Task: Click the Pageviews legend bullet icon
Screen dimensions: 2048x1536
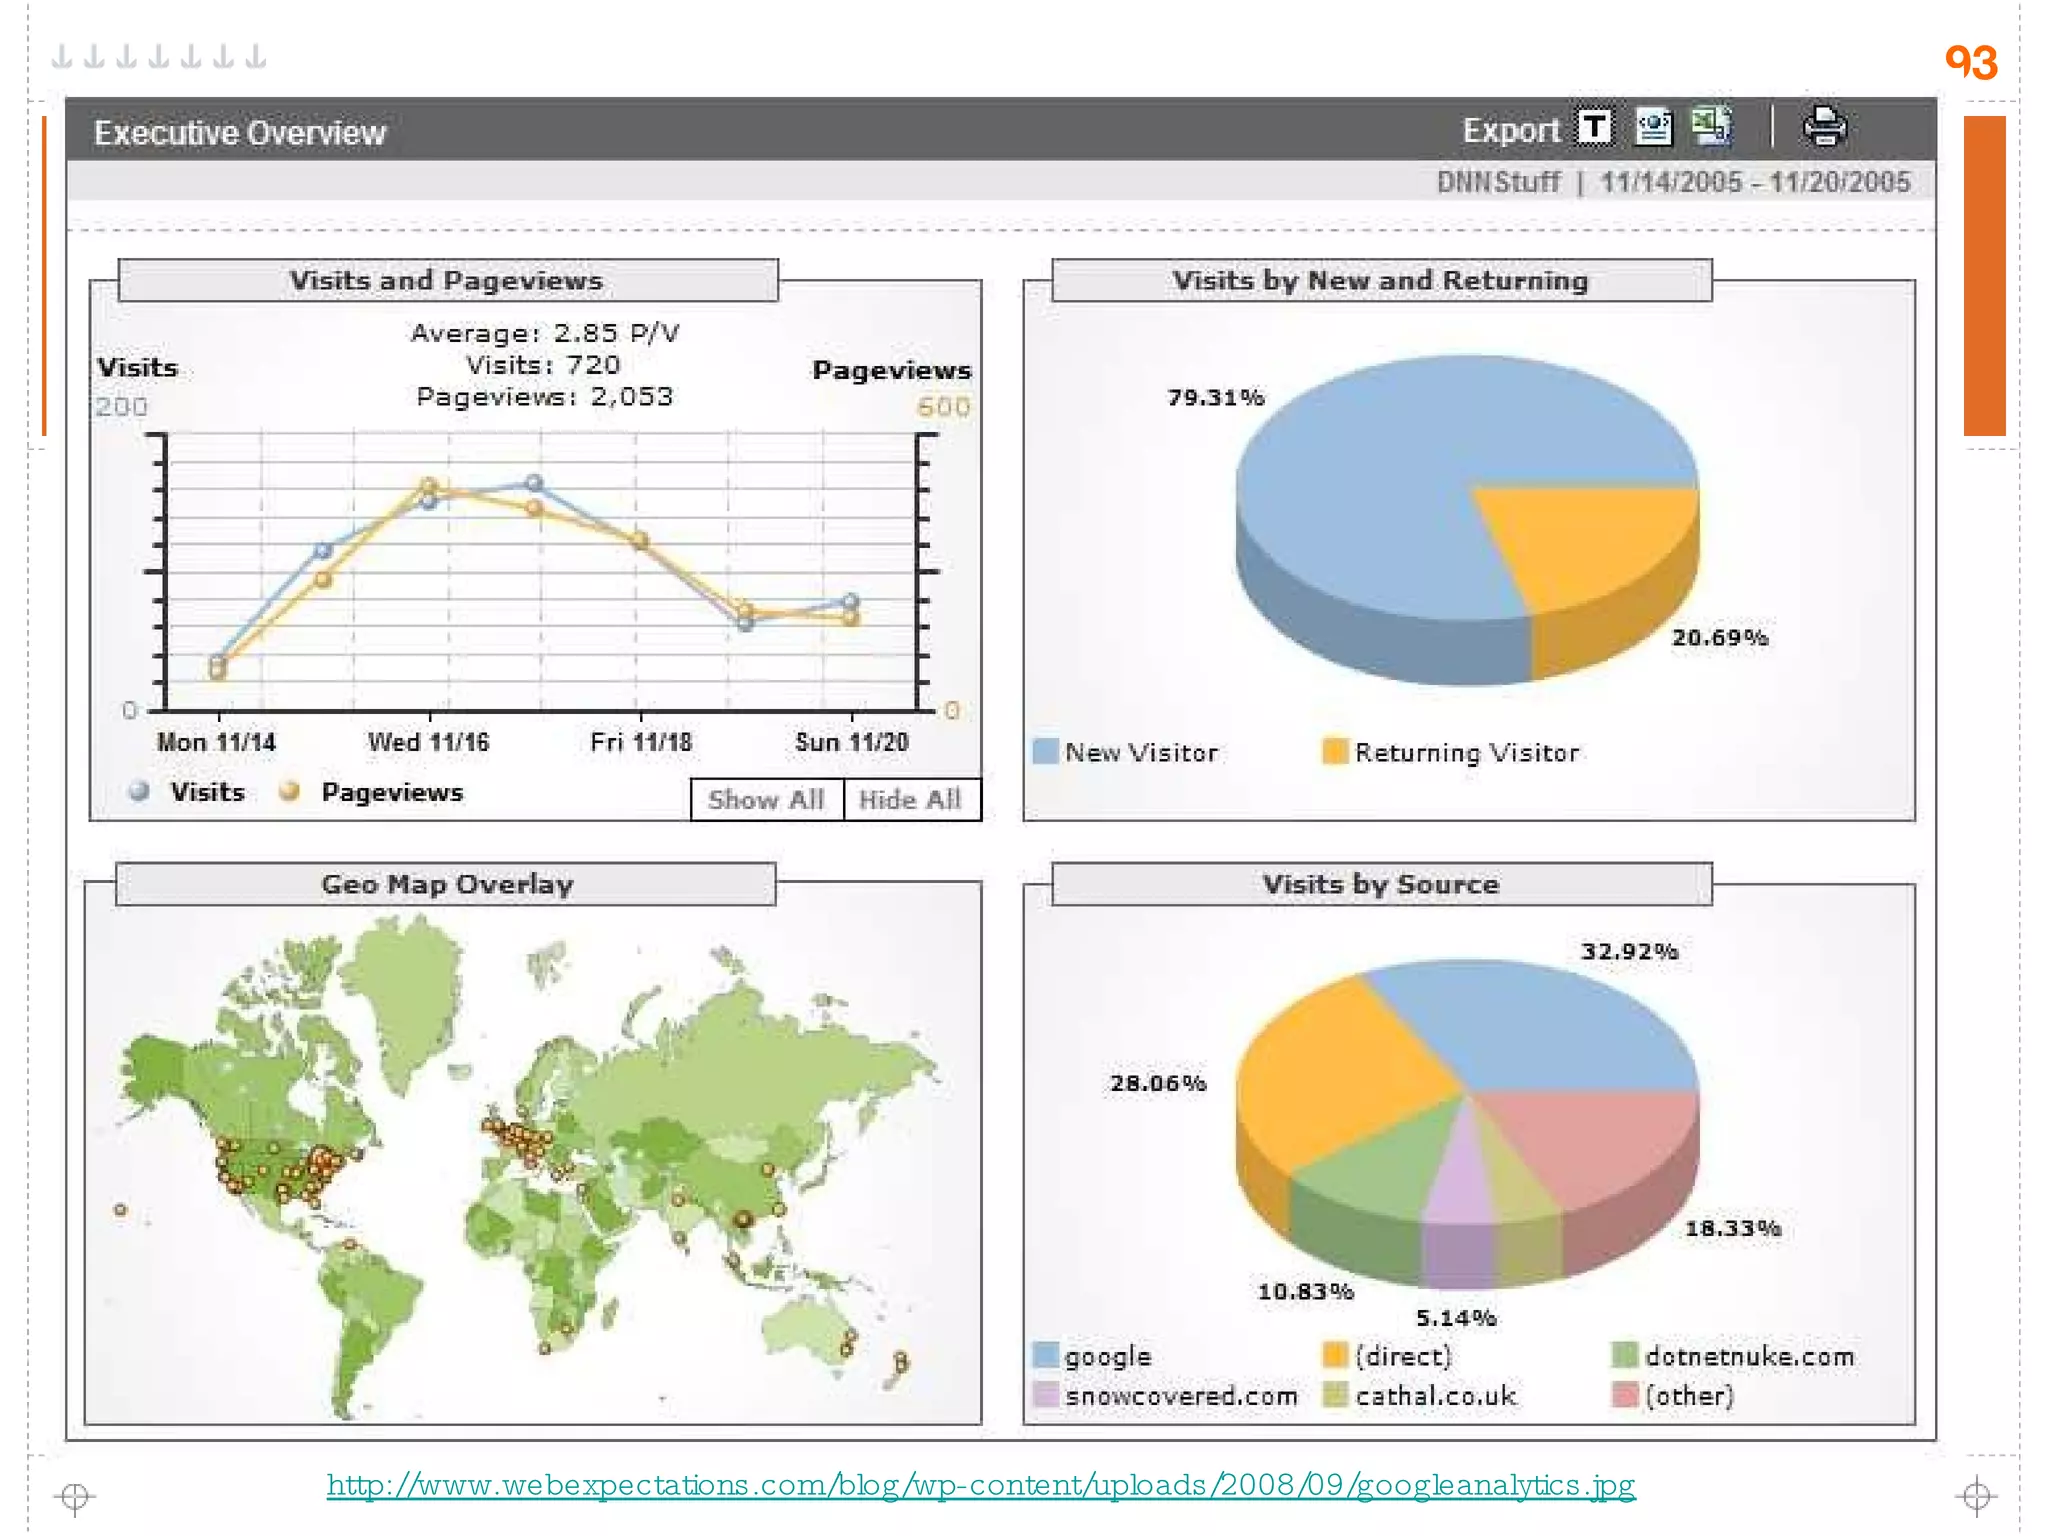Action: pyautogui.click(x=290, y=791)
